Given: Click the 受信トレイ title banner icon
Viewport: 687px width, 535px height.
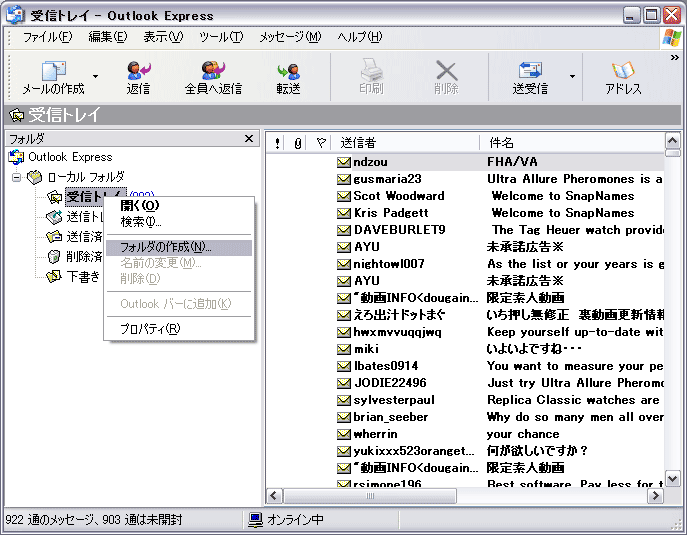Looking at the screenshot, I should point(17,115).
